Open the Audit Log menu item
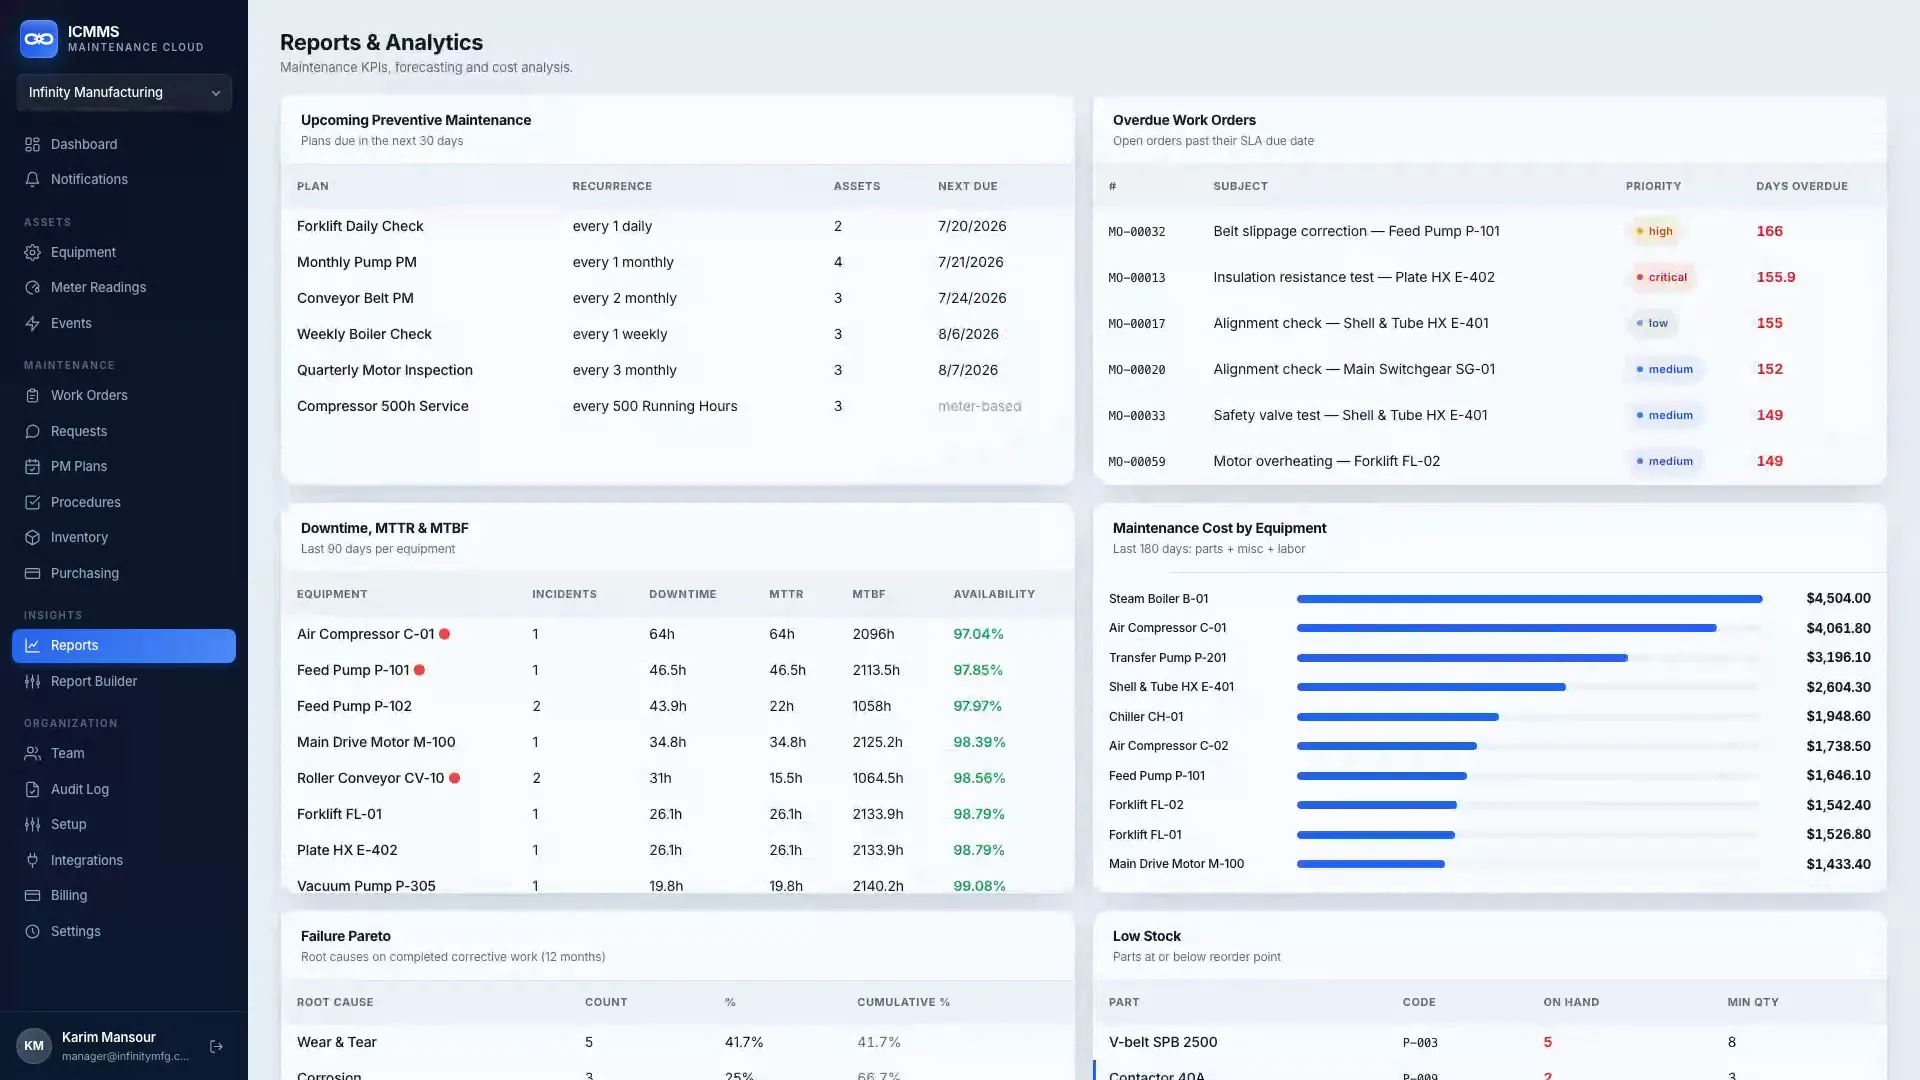 pos(124,789)
